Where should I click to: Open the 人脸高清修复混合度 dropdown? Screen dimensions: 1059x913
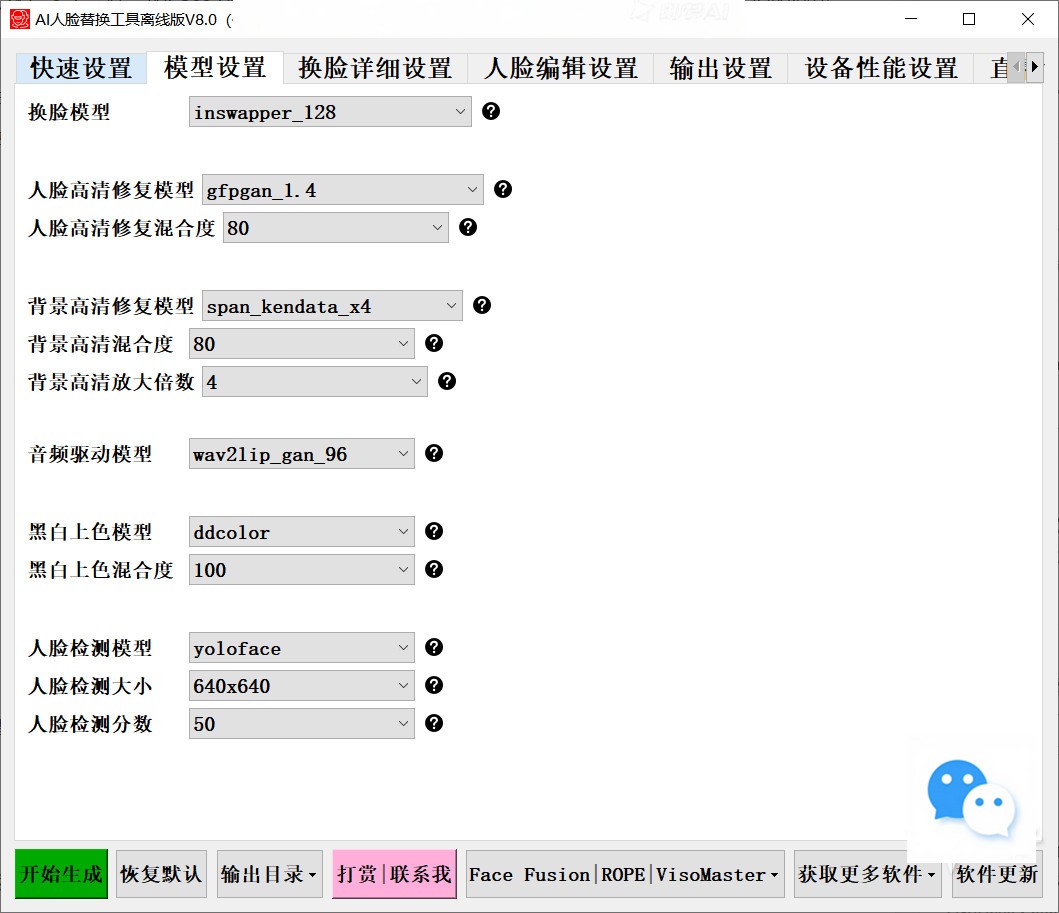[336, 228]
